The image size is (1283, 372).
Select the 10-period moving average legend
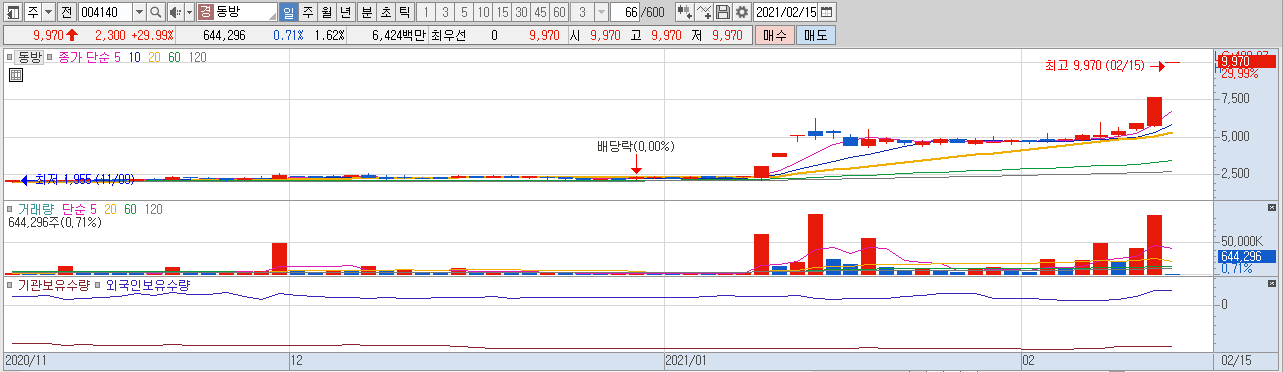[135, 58]
